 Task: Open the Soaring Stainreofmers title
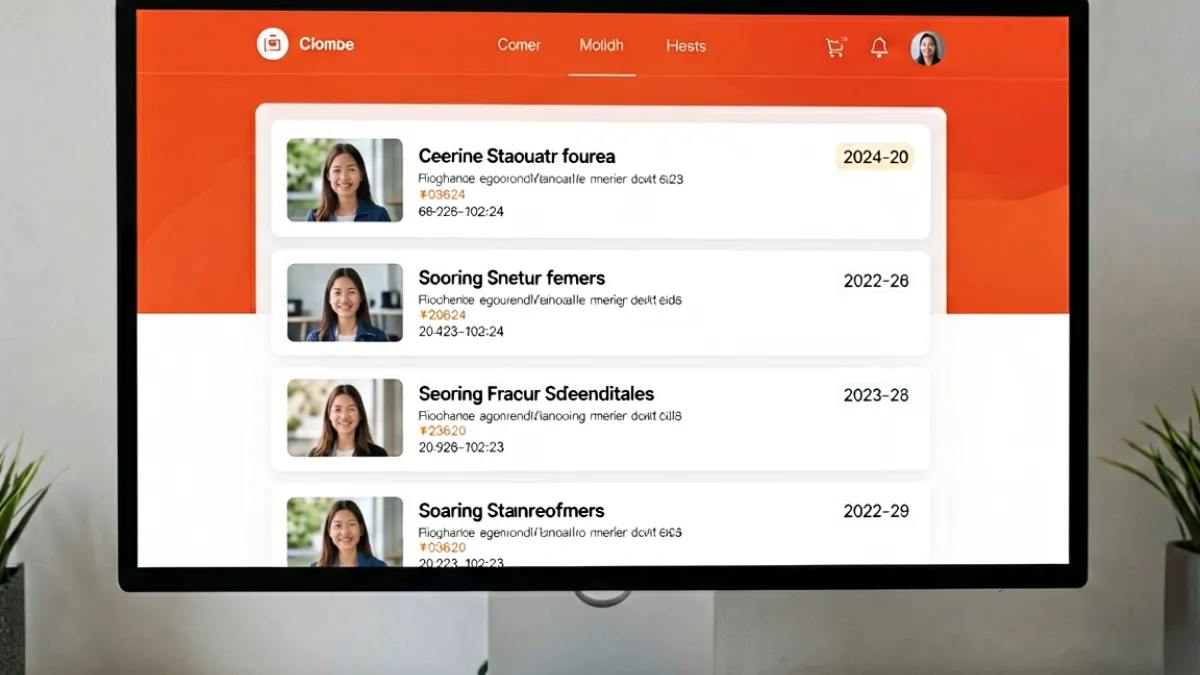tap(511, 511)
